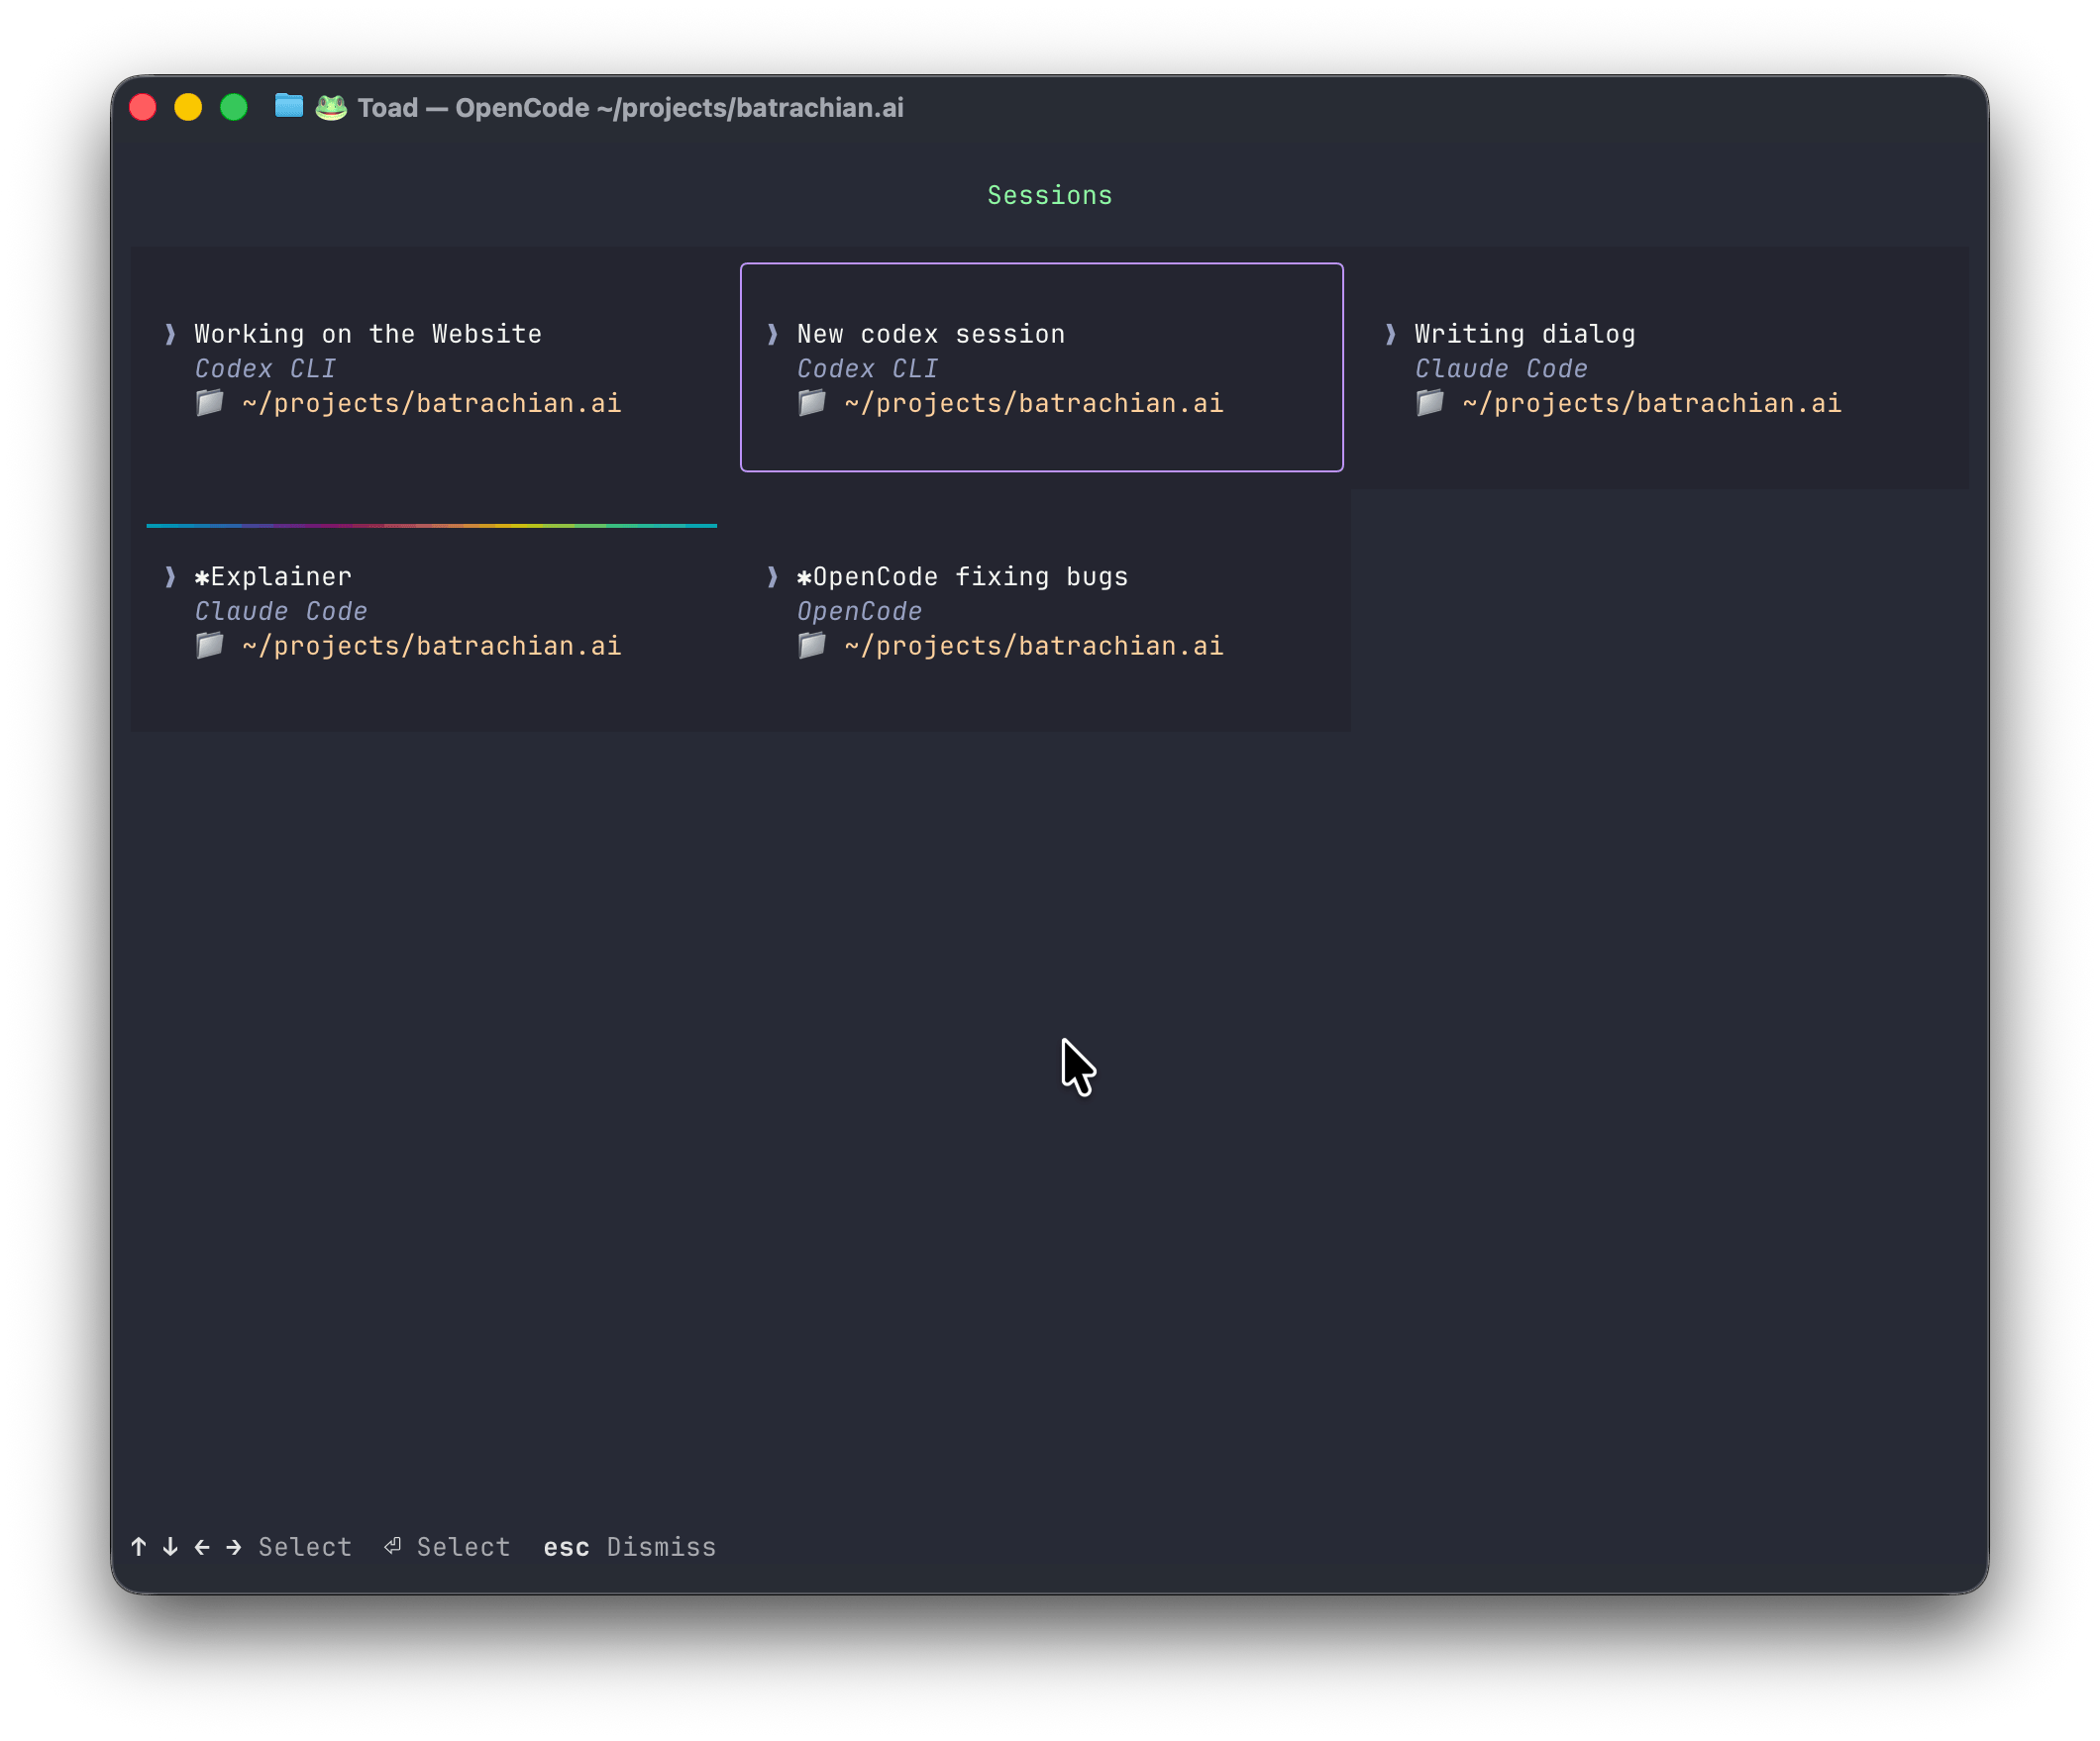The width and height of the screenshot is (2100, 1741).
Task: Click the Select hint in the status bar
Action: (305, 1546)
